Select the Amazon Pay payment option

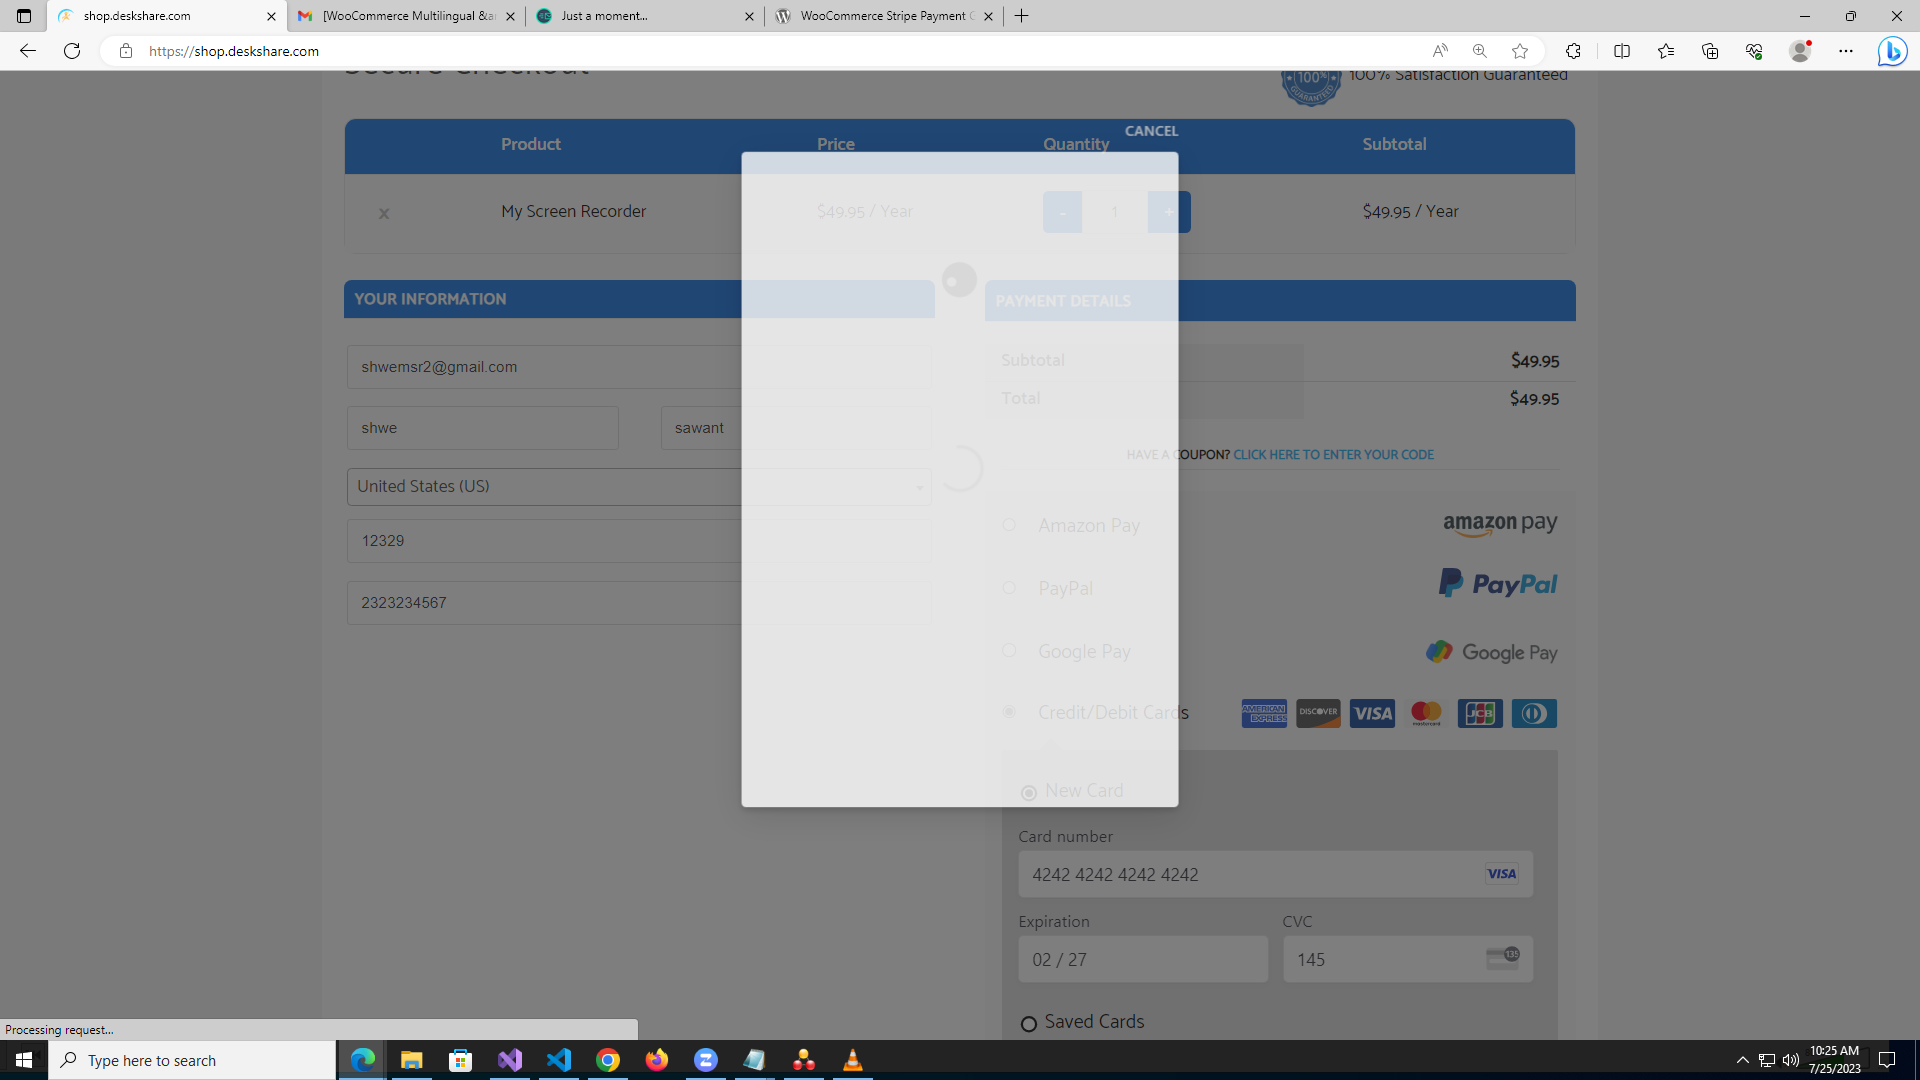pyautogui.click(x=1009, y=525)
